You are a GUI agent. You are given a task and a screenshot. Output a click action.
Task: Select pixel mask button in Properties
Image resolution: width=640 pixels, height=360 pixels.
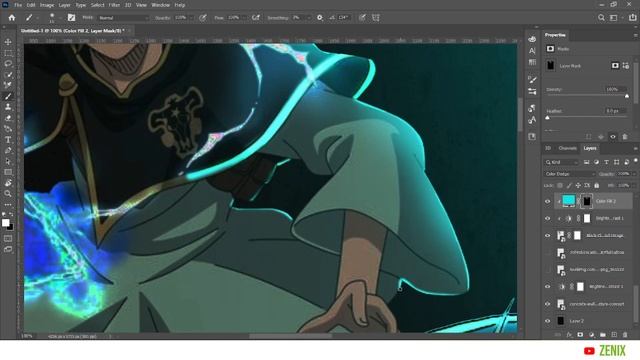point(615,66)
